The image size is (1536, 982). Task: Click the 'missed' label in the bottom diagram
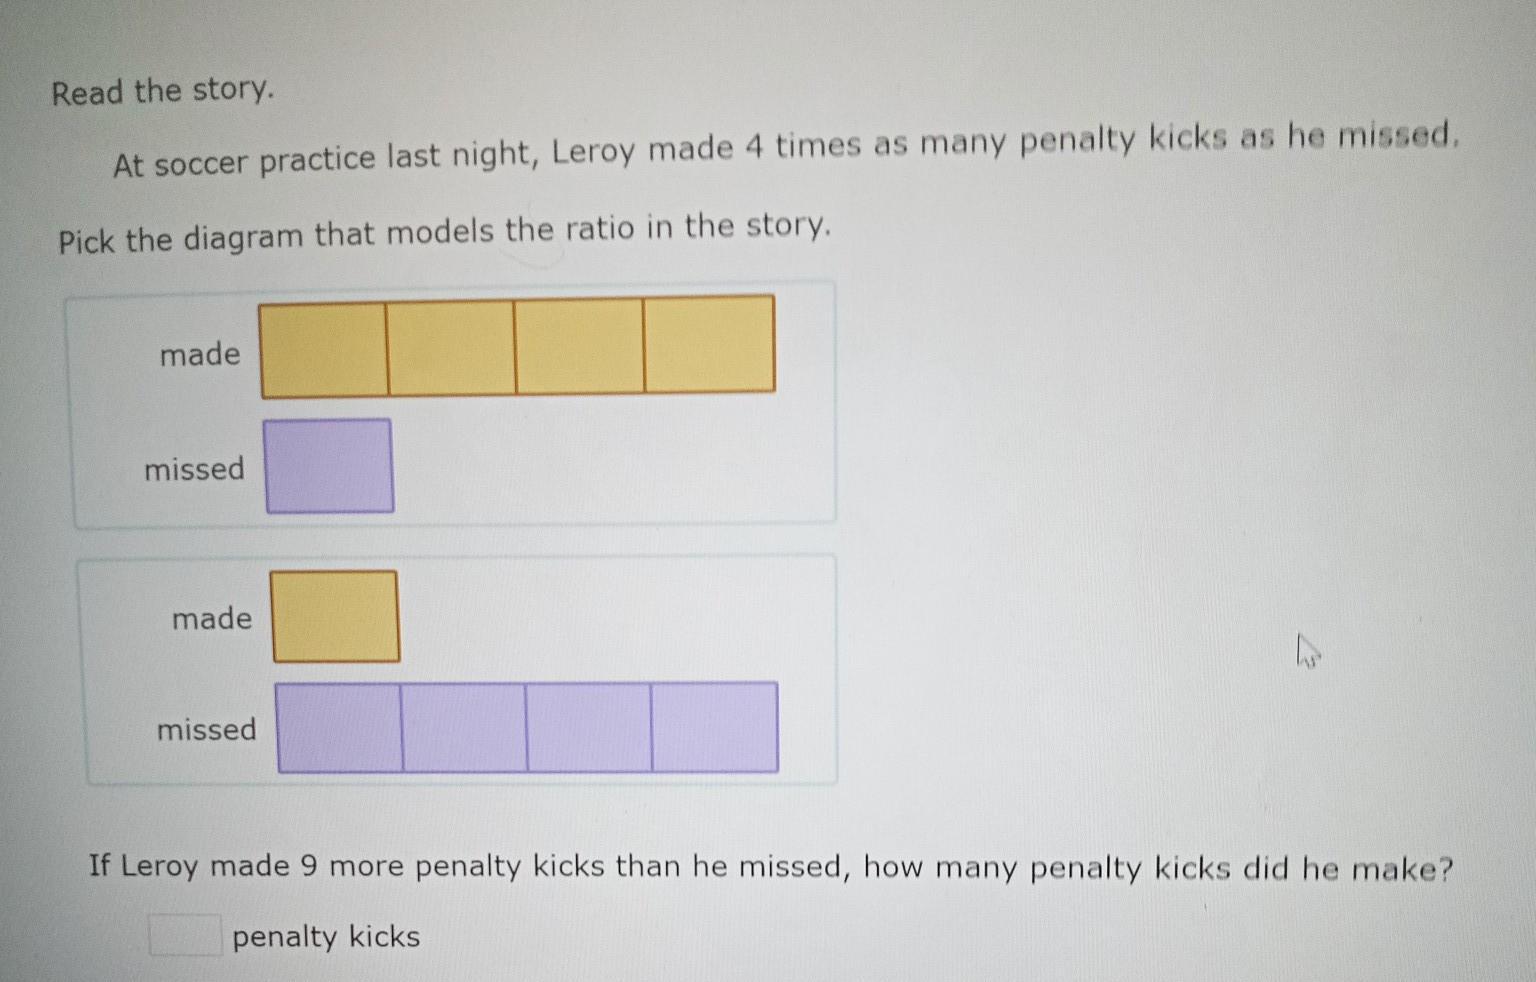tap(207, 729)
